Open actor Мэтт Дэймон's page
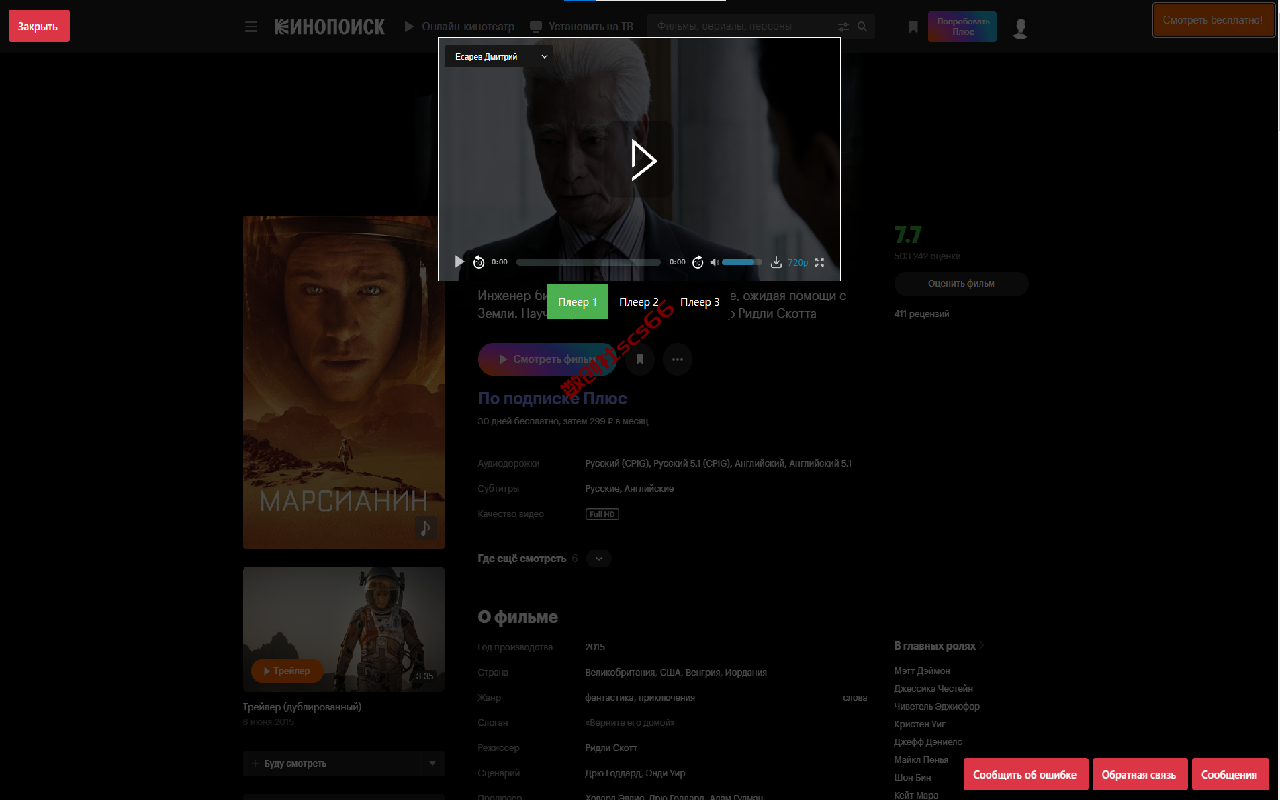Screen dimensions: 1280x800 [x=922, y=671]
